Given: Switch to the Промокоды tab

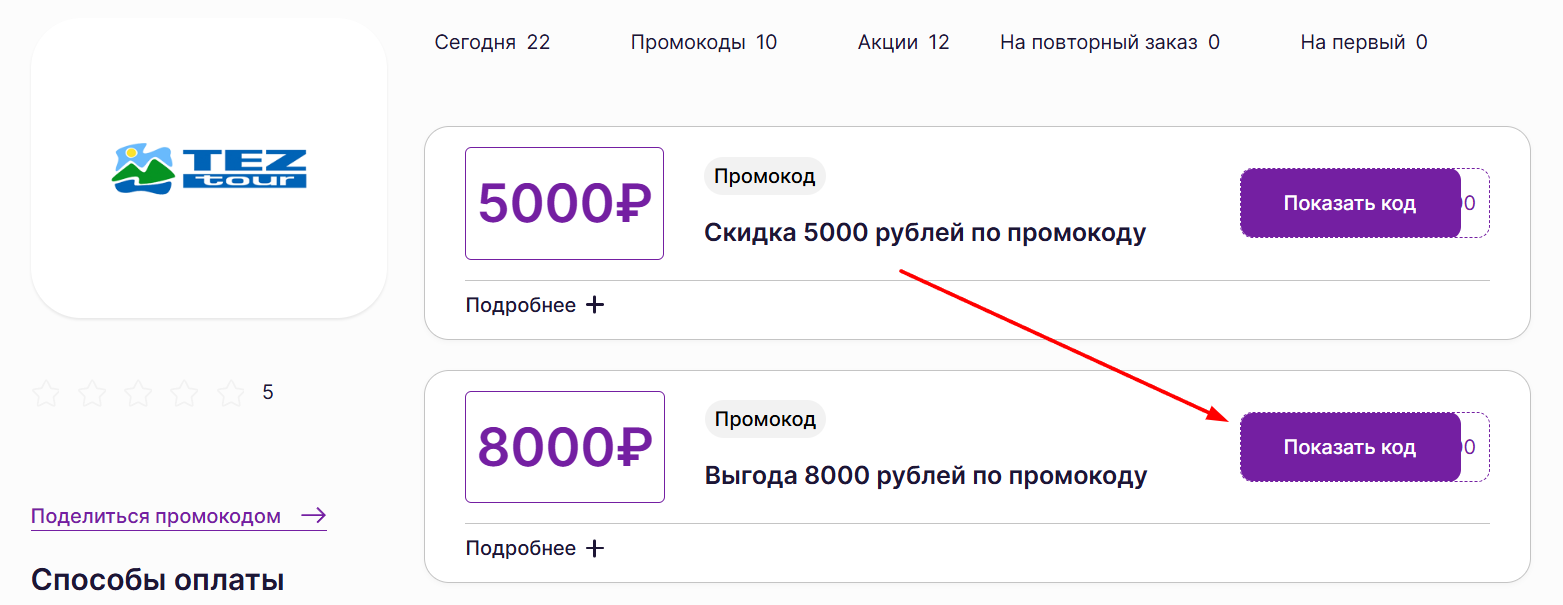Looking at the screenshot, I should [x=703, y=42].
